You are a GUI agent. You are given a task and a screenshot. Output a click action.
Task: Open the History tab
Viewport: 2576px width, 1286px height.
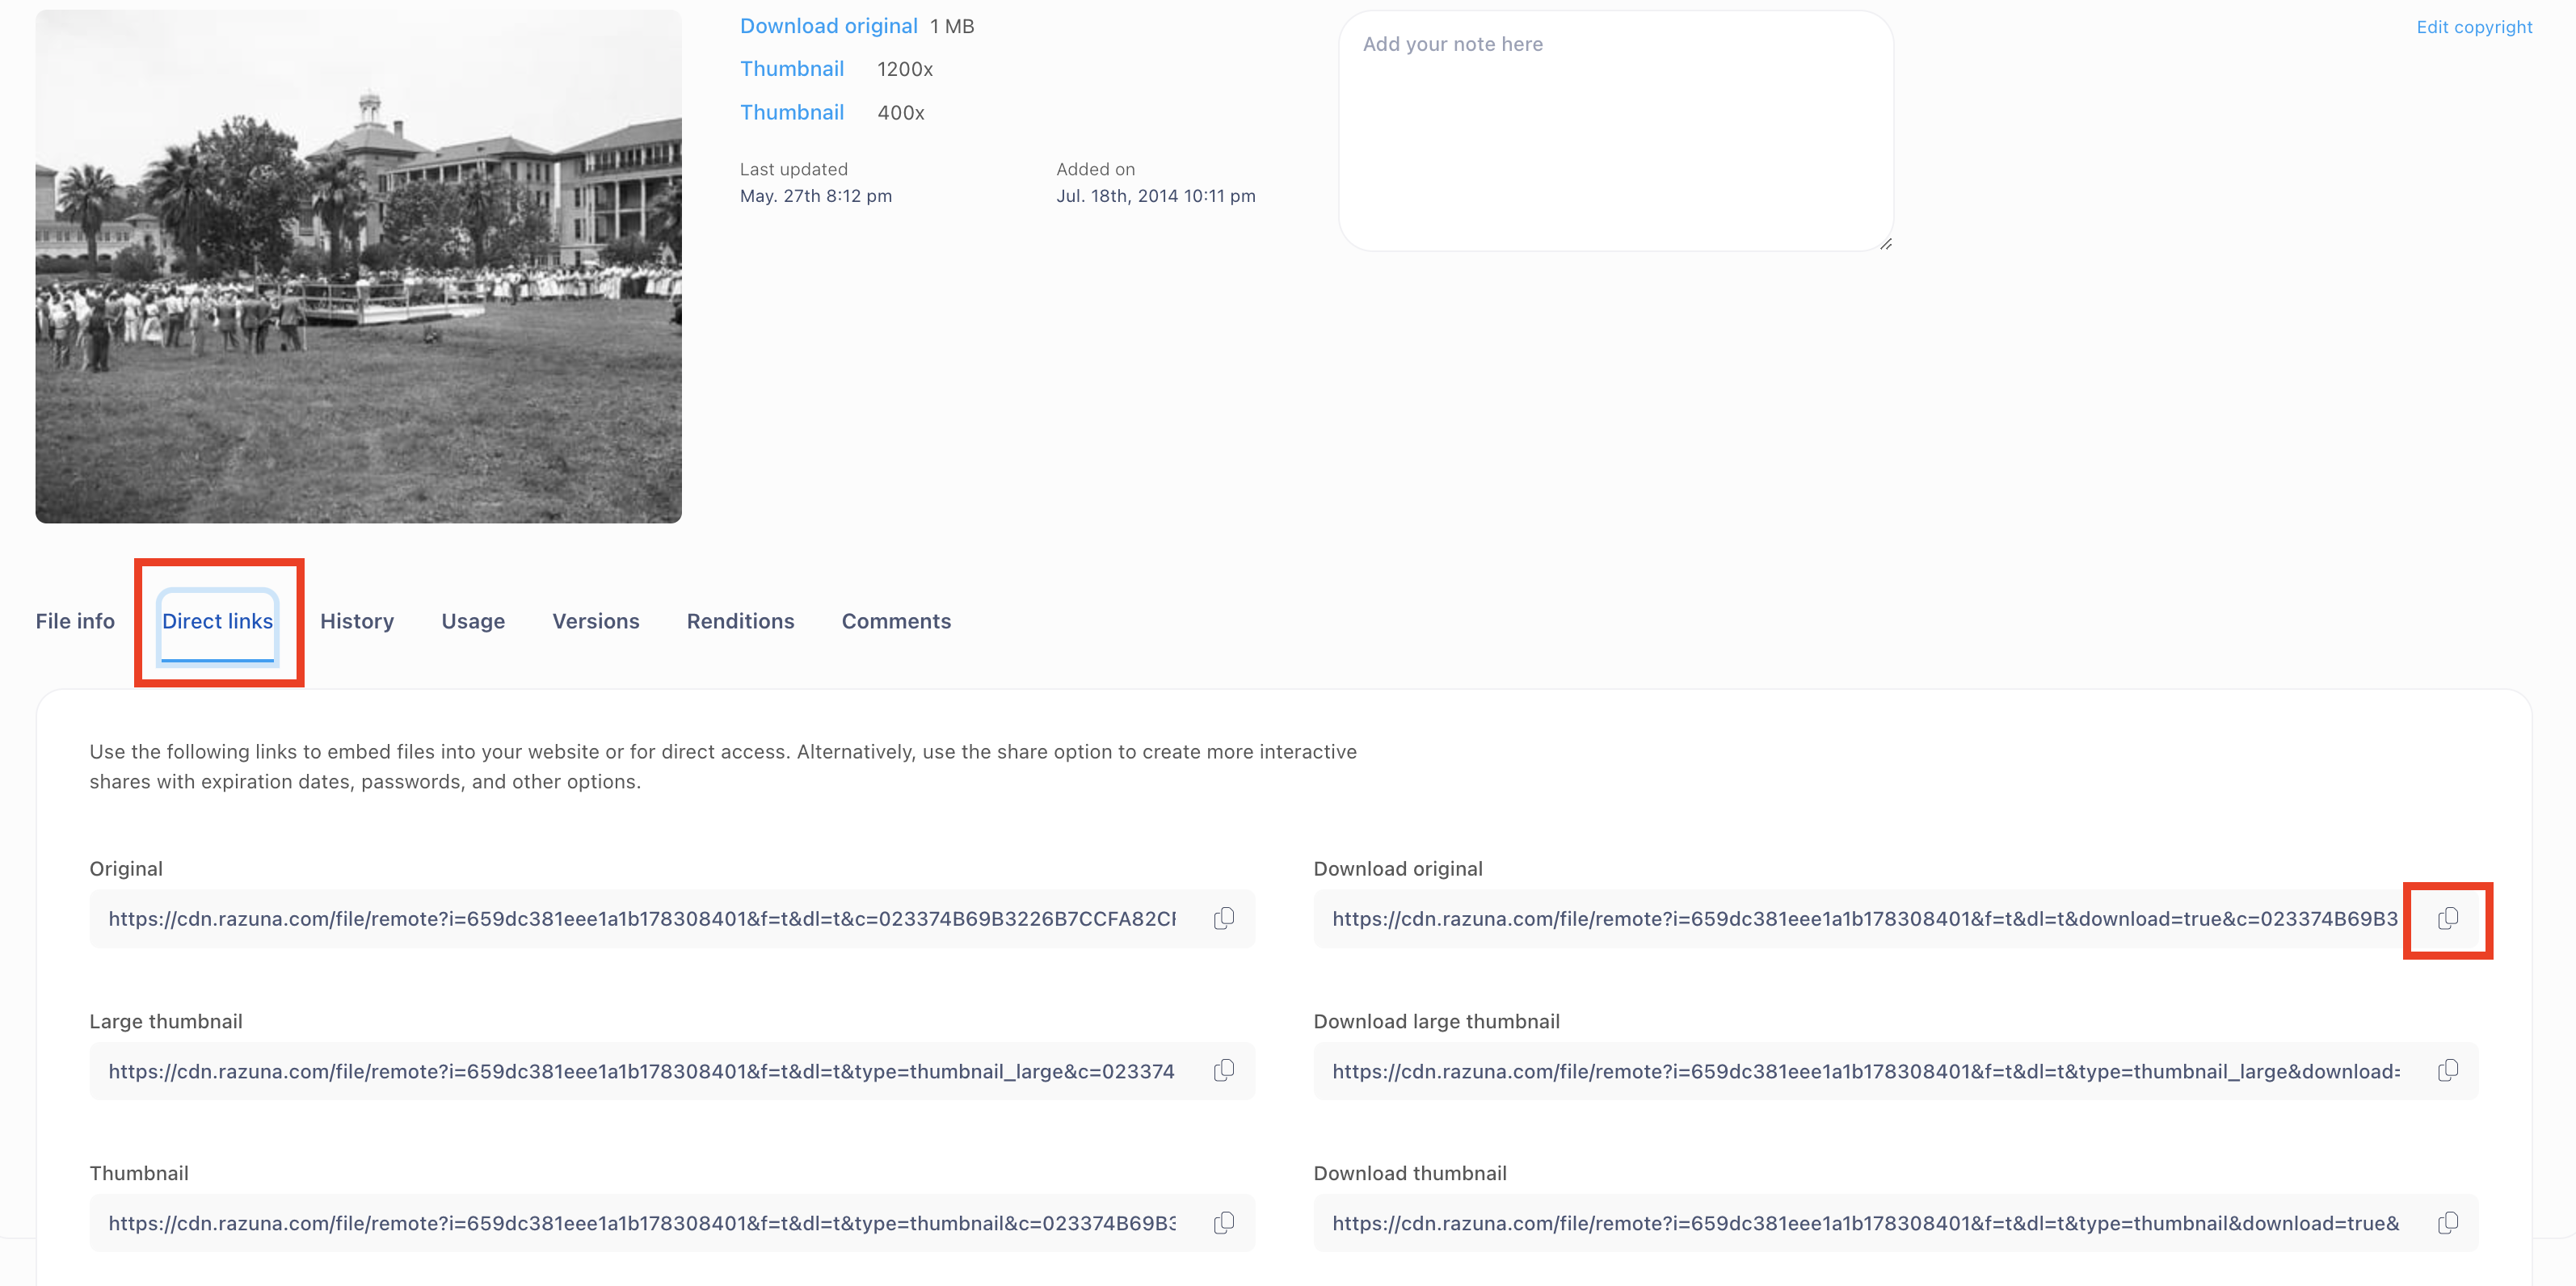click(x=356, y=621)
